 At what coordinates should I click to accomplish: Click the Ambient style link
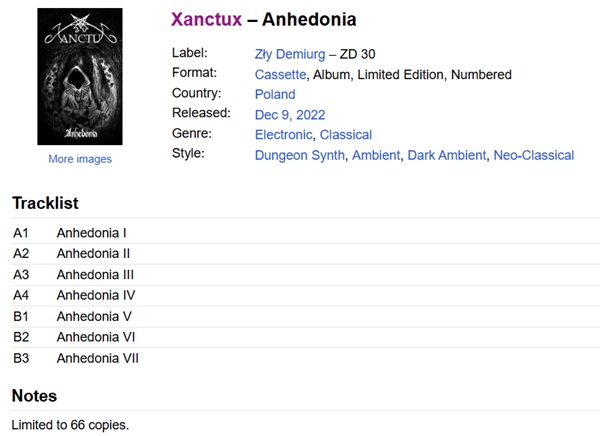(376, 155)
